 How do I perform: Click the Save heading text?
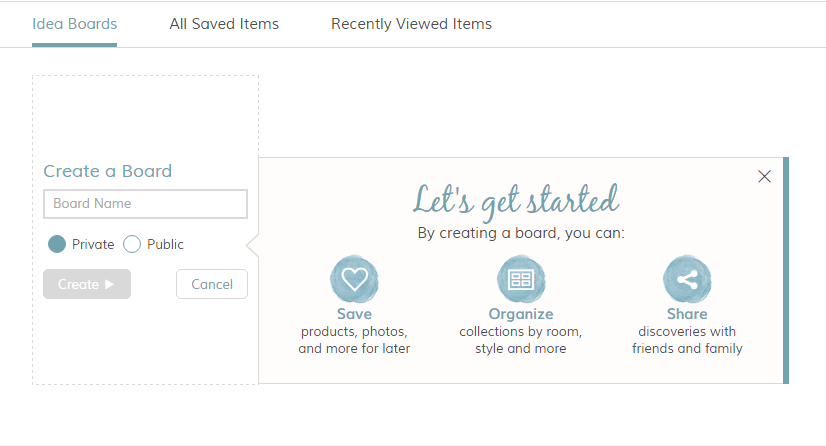click(354, 314)
